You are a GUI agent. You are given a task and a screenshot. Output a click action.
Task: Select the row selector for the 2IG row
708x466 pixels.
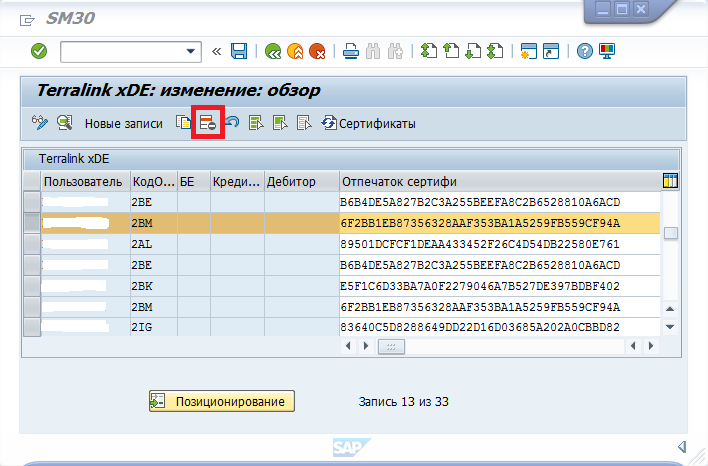tap(32, 327)
